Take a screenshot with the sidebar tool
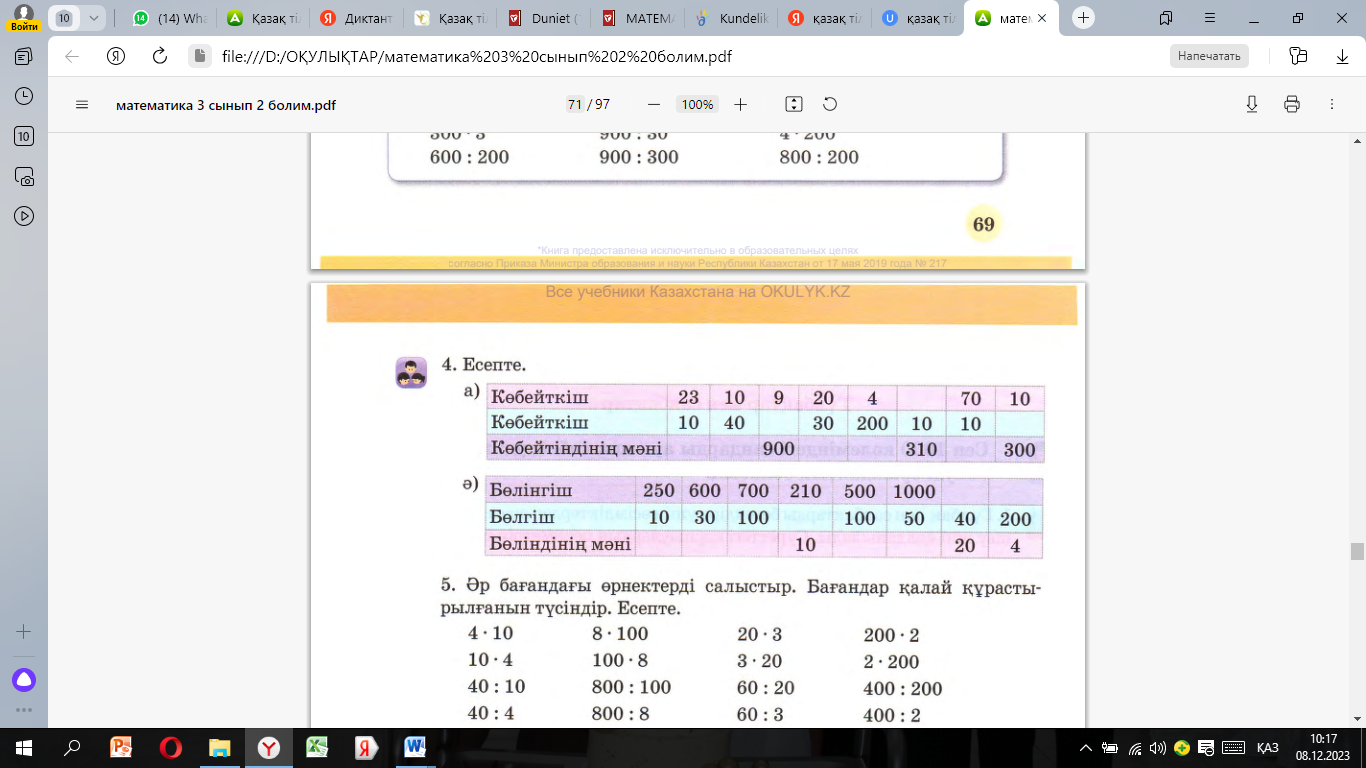Screen dimensions: 1366x768 pyautogui.click(x=24, y=176)
